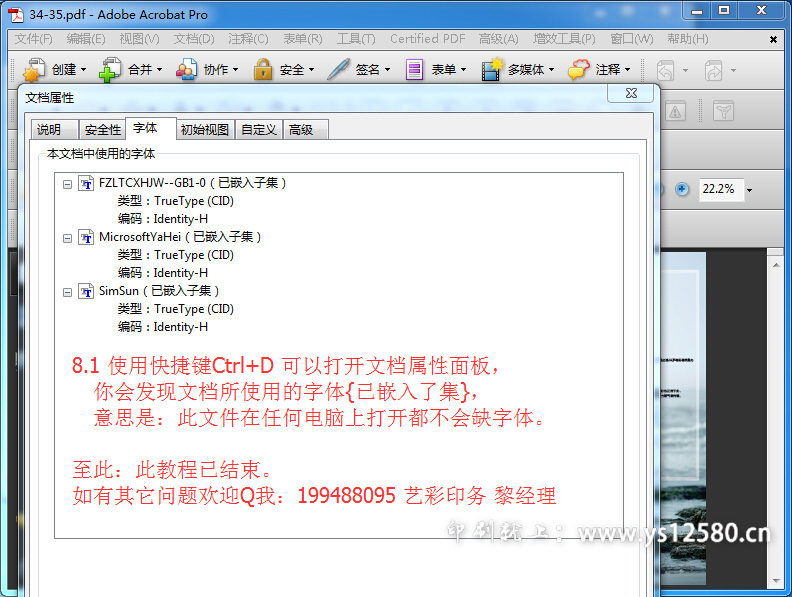The image size is (792, 597).
Task: Click the zoom value field showing 22.2%
Action: pyautogui.click(x=717, y=189)
